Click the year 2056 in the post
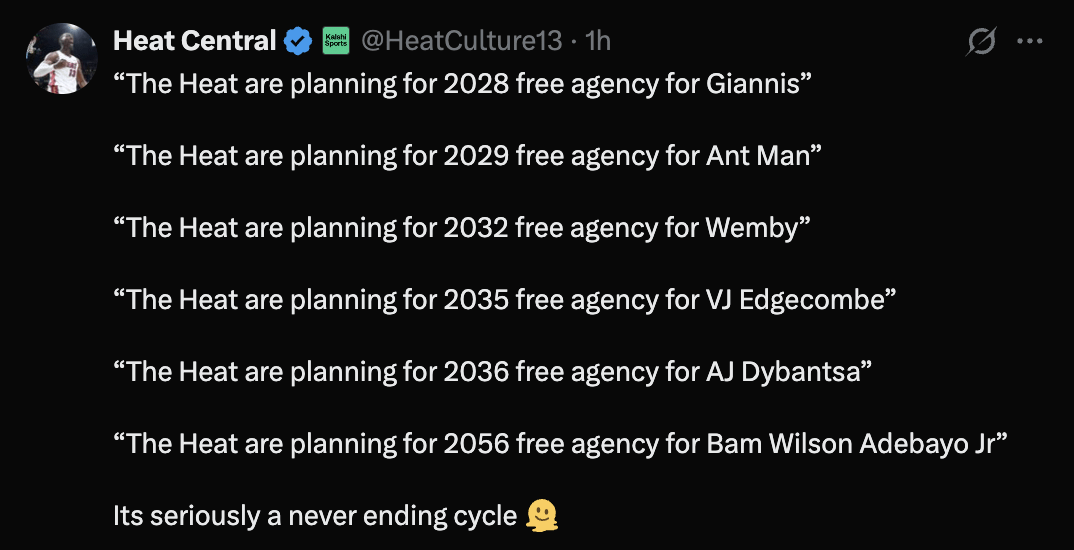The image size is (1074, 550). coord(475,444)
